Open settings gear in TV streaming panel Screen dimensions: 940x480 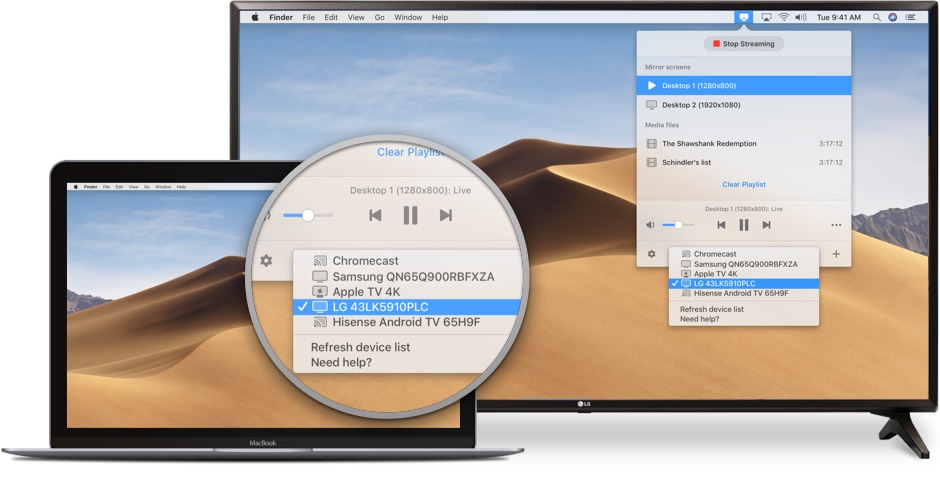point(652,254)
